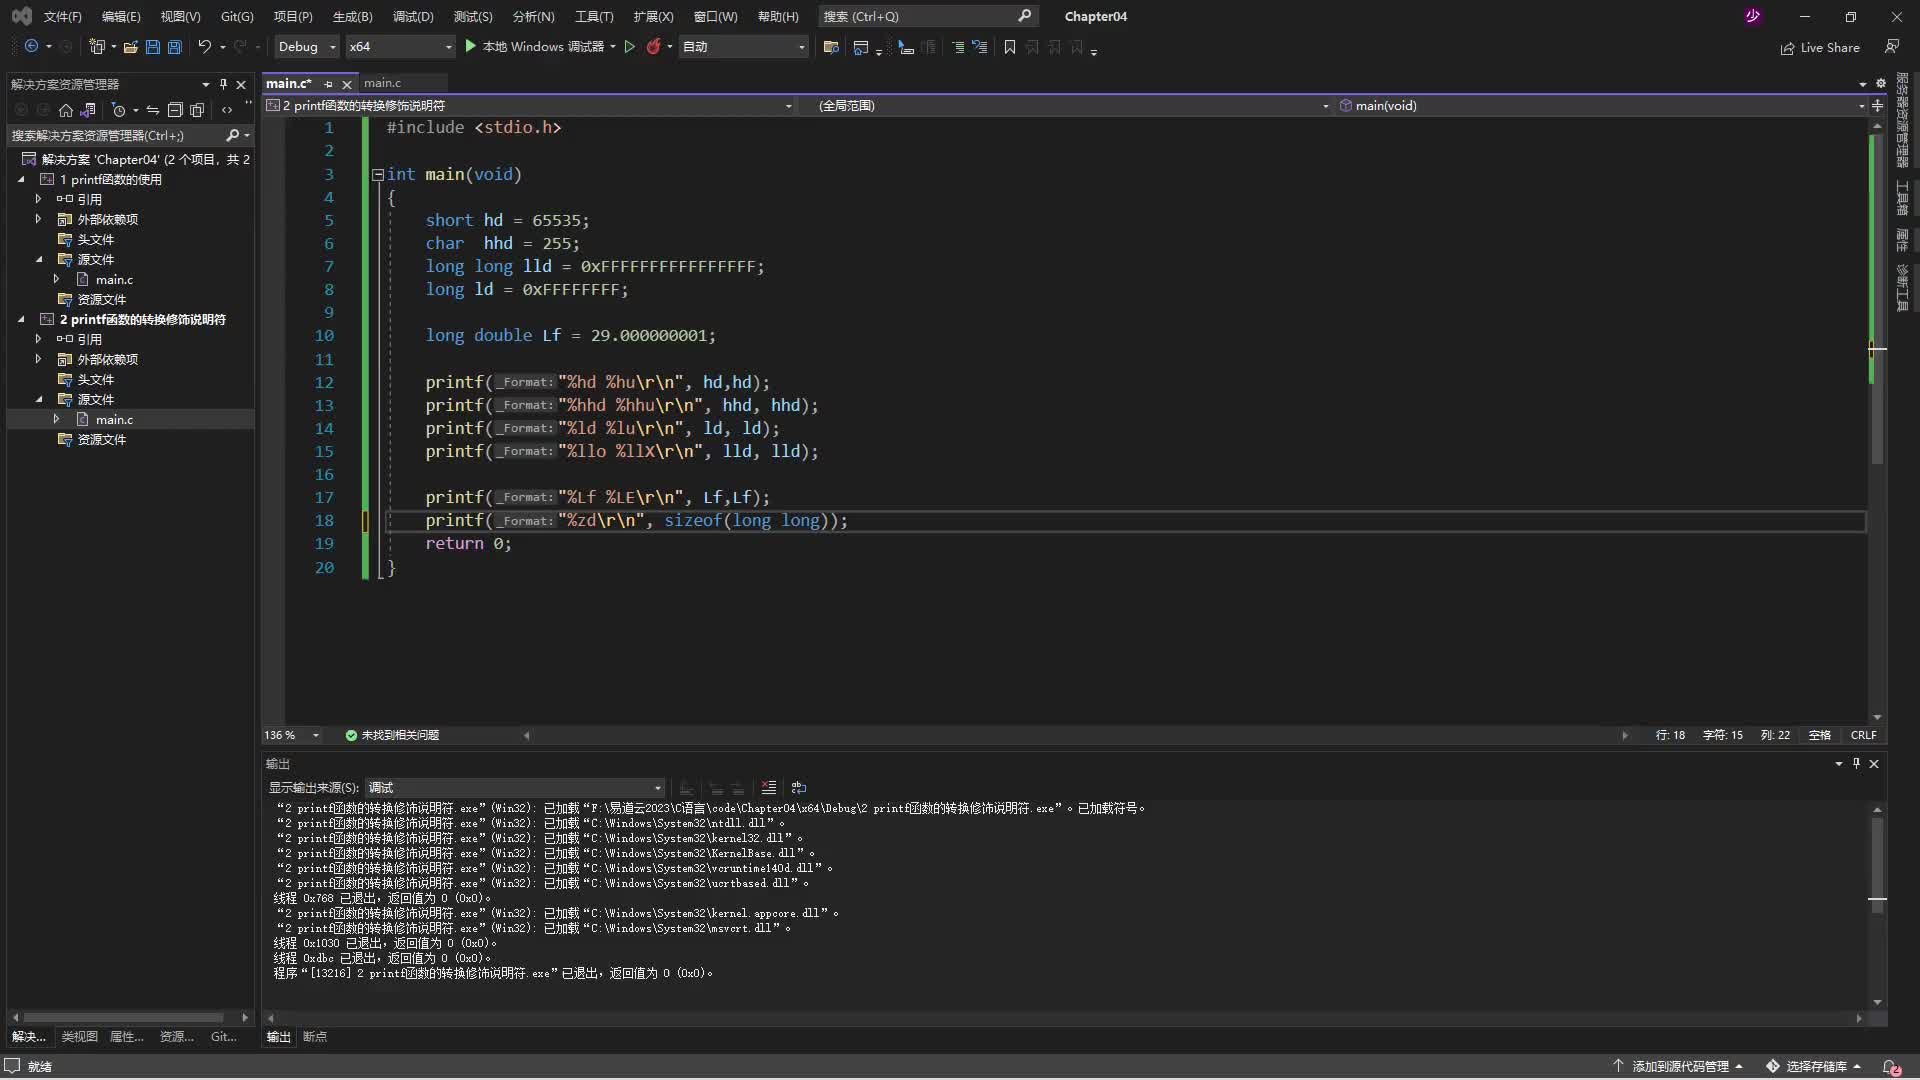Viewport: 1920px width, 1080px height.
Task: Click the find in files folder icon
Action: (830, 47)
